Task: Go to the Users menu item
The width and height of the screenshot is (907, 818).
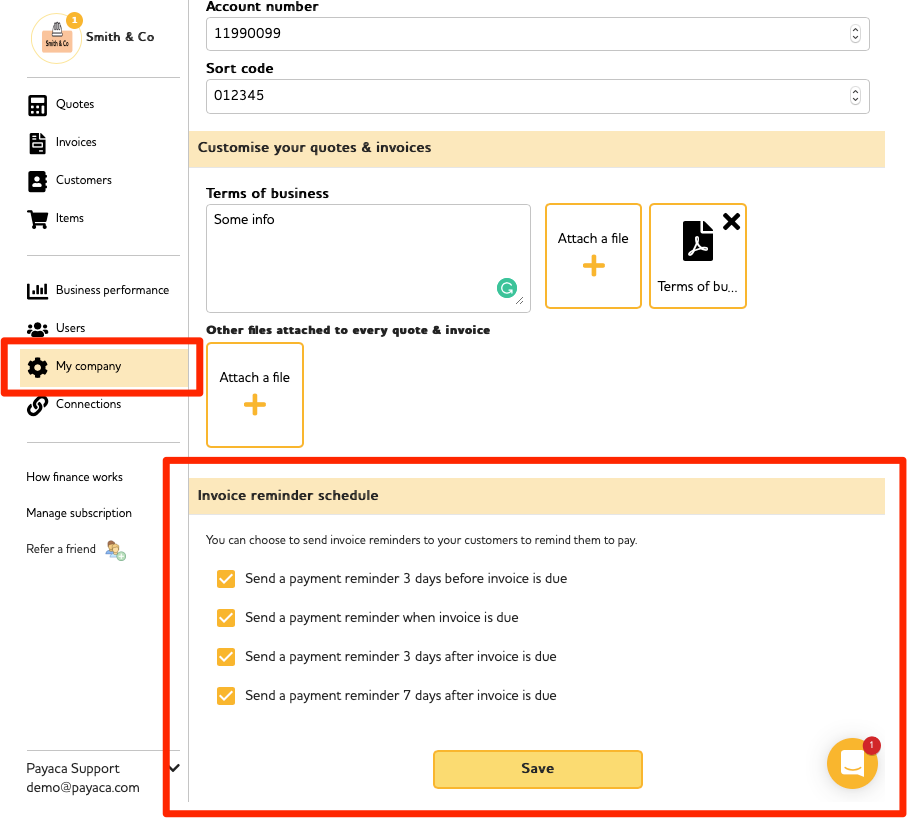Action: click(x=70, y=329)
